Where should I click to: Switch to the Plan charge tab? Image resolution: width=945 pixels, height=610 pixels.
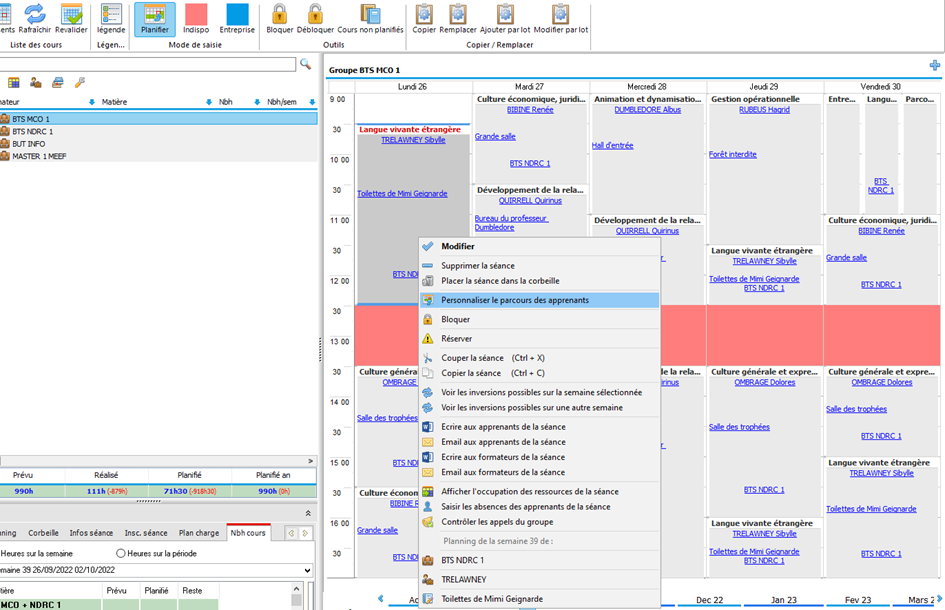(x=198, y=533)
